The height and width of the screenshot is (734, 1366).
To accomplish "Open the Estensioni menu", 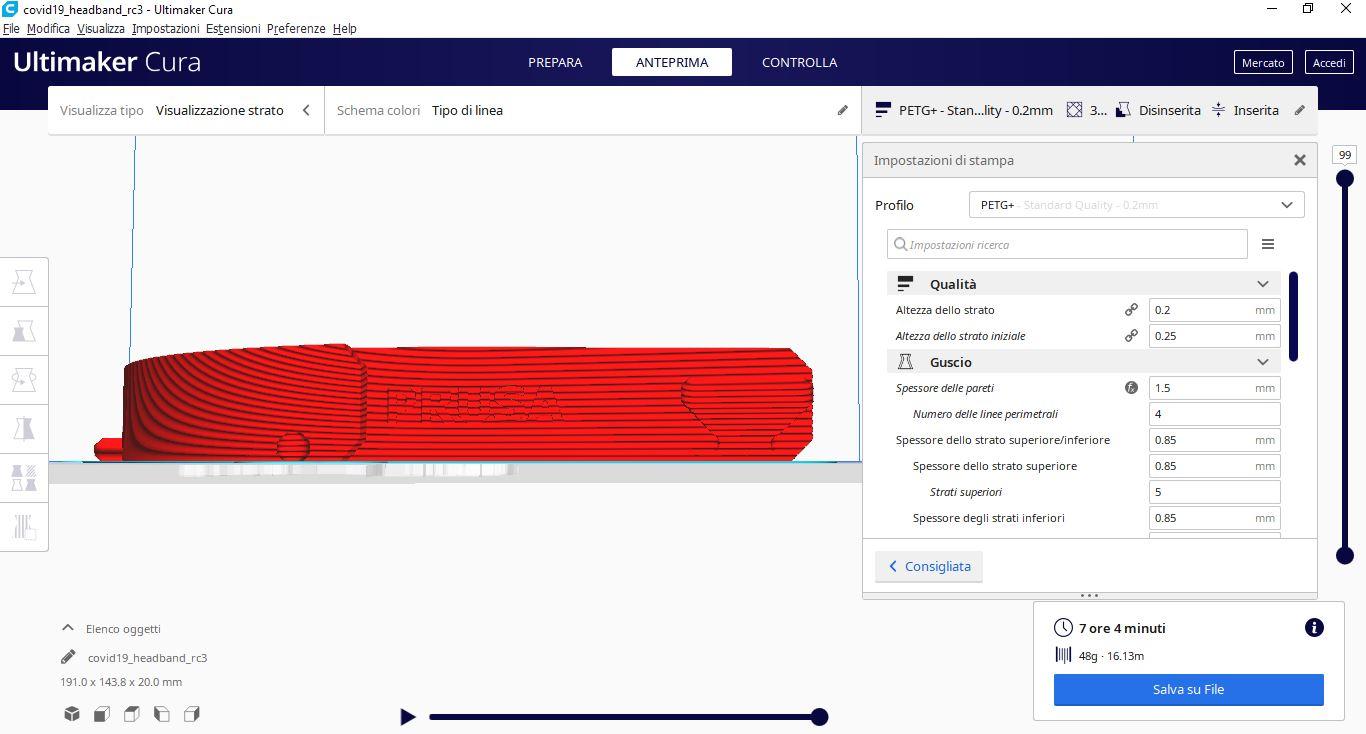I will pos(233,28).
